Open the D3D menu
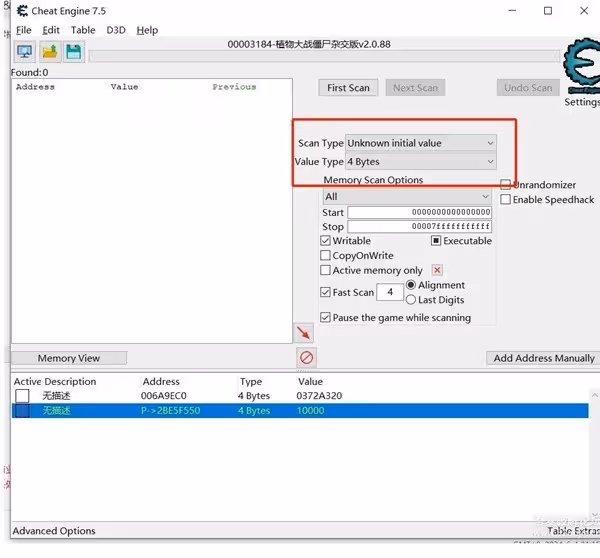The height and width of the screenshot is (558, 600). (116, 30)
